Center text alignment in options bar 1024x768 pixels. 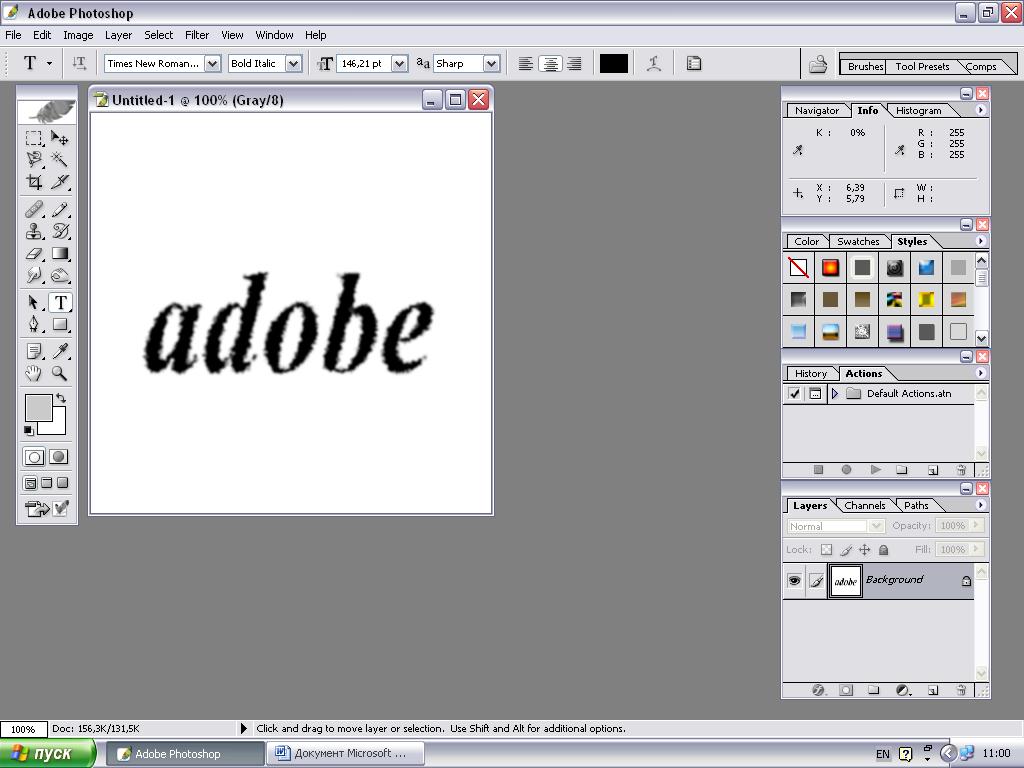(x=551, y=63)
